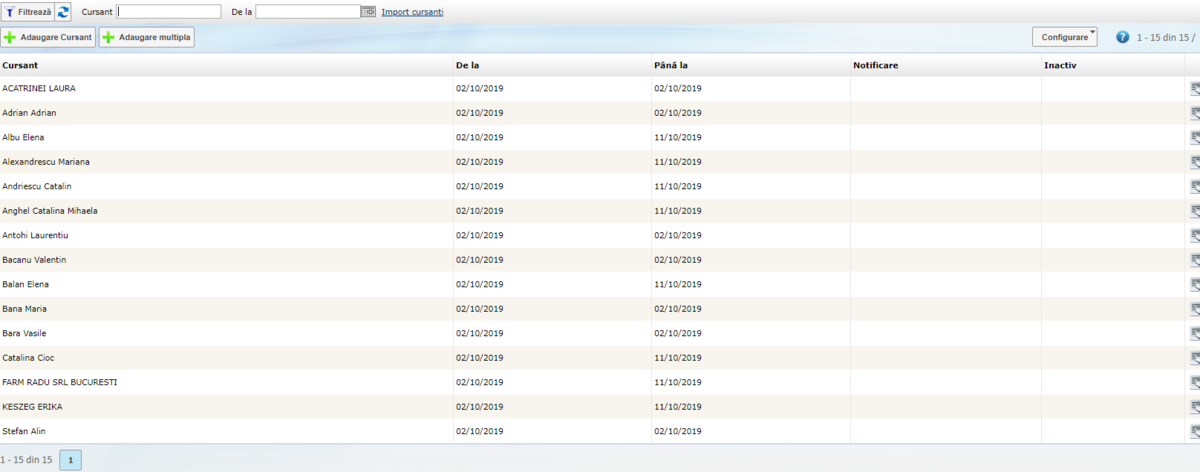Click edit icon for ACATRINEI LAURA row
The height and width of the screenshot is (472, 1200).
(x=1194, y=88)
